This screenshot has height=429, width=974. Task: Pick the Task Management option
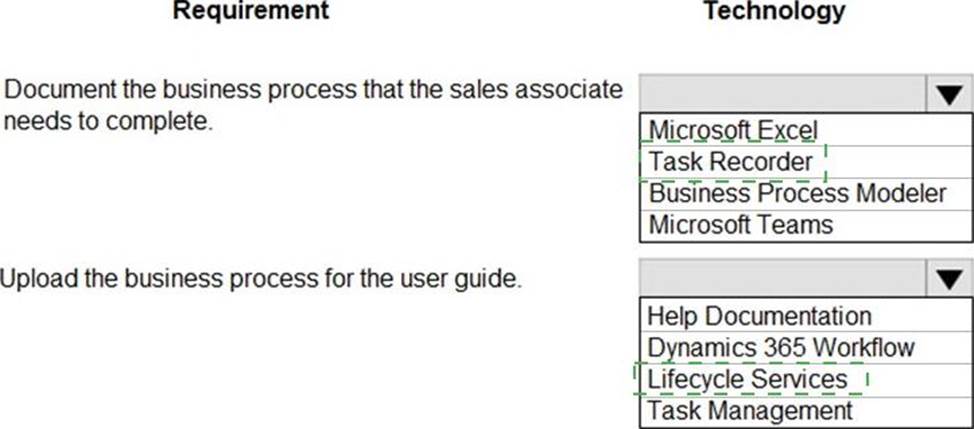coord(750,410)
